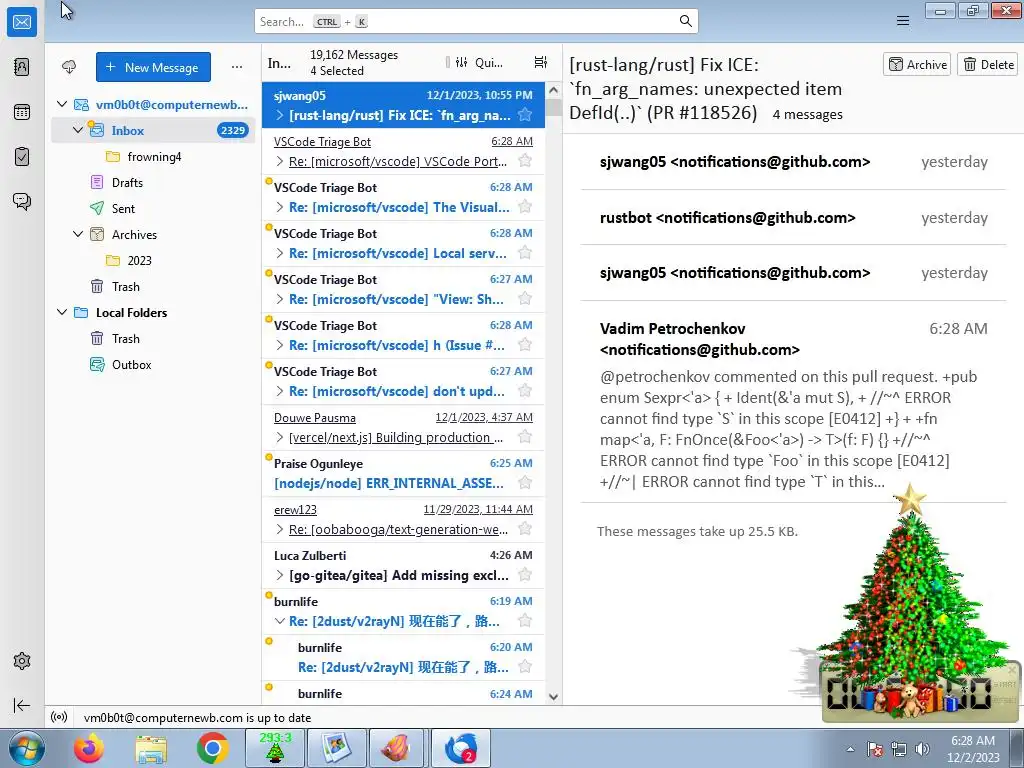This screenshot has width=1024, height=768.
Task: Open Christmas tree countdown taskbar app
Action: [274, 748]
